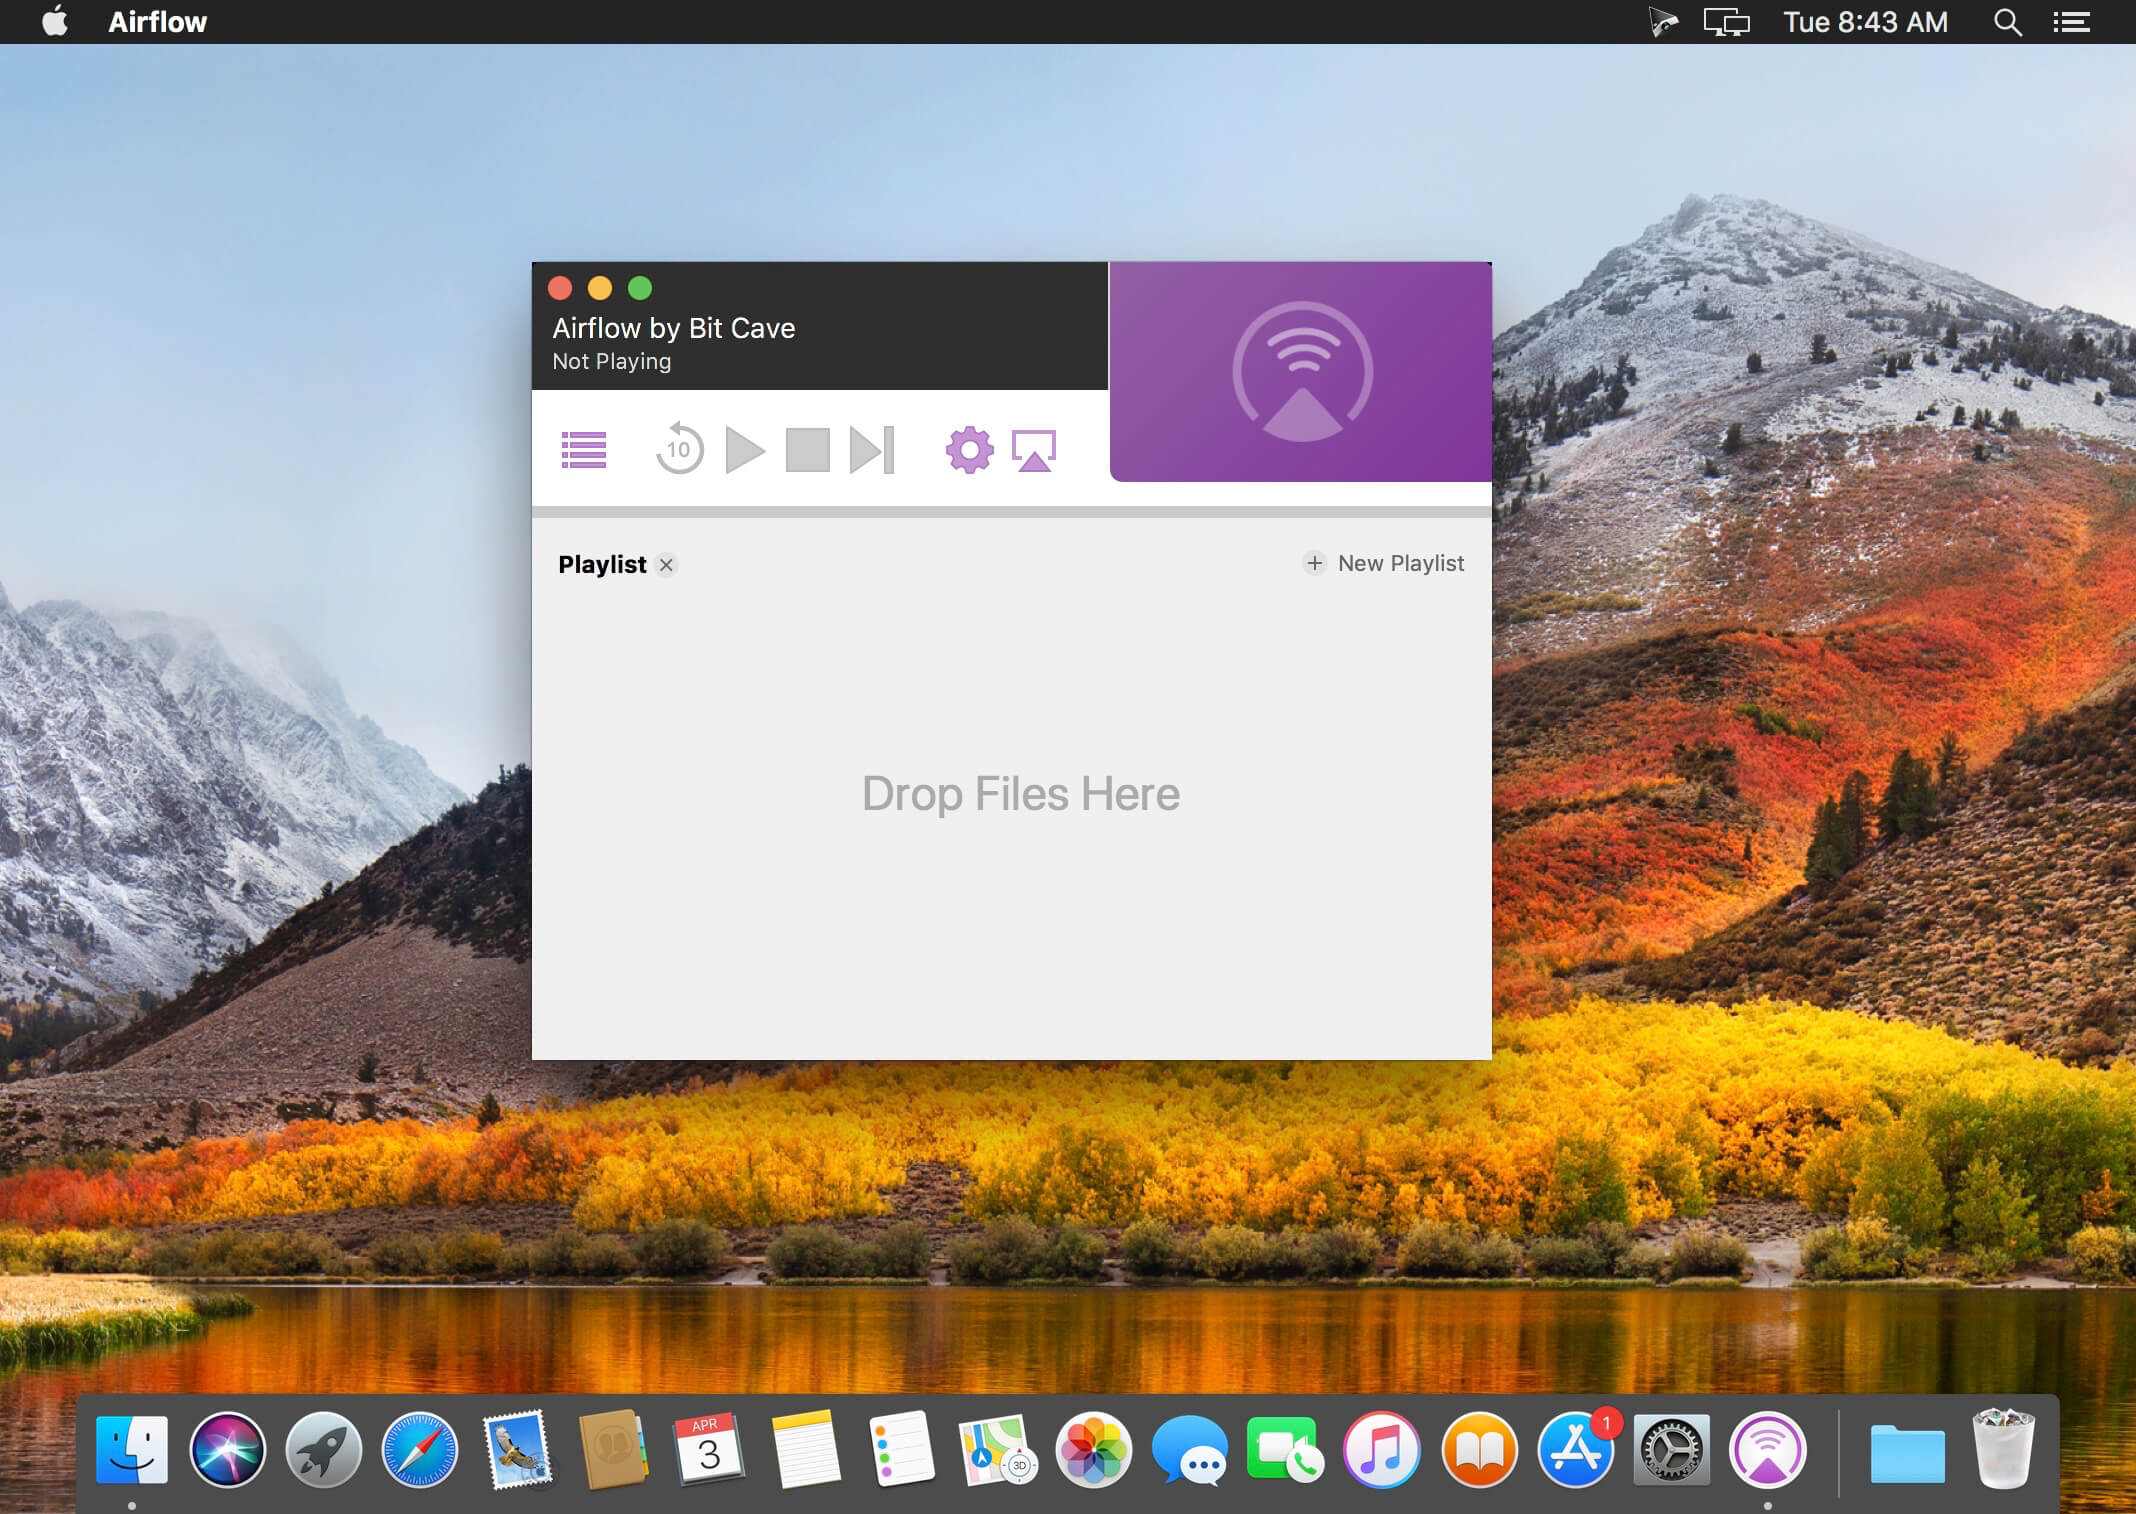Select the Airflow menu bar item

pos(159,21)
